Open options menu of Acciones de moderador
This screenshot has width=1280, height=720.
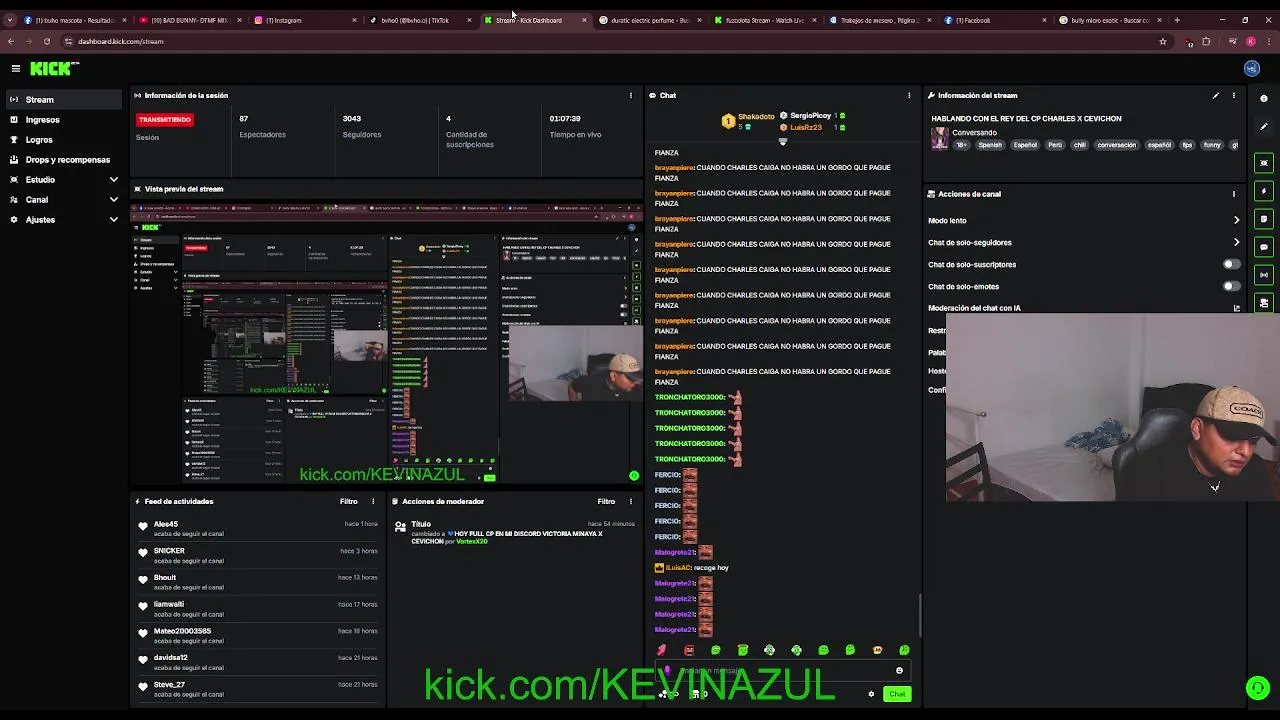pyautogui.click(x=631, y=501)
